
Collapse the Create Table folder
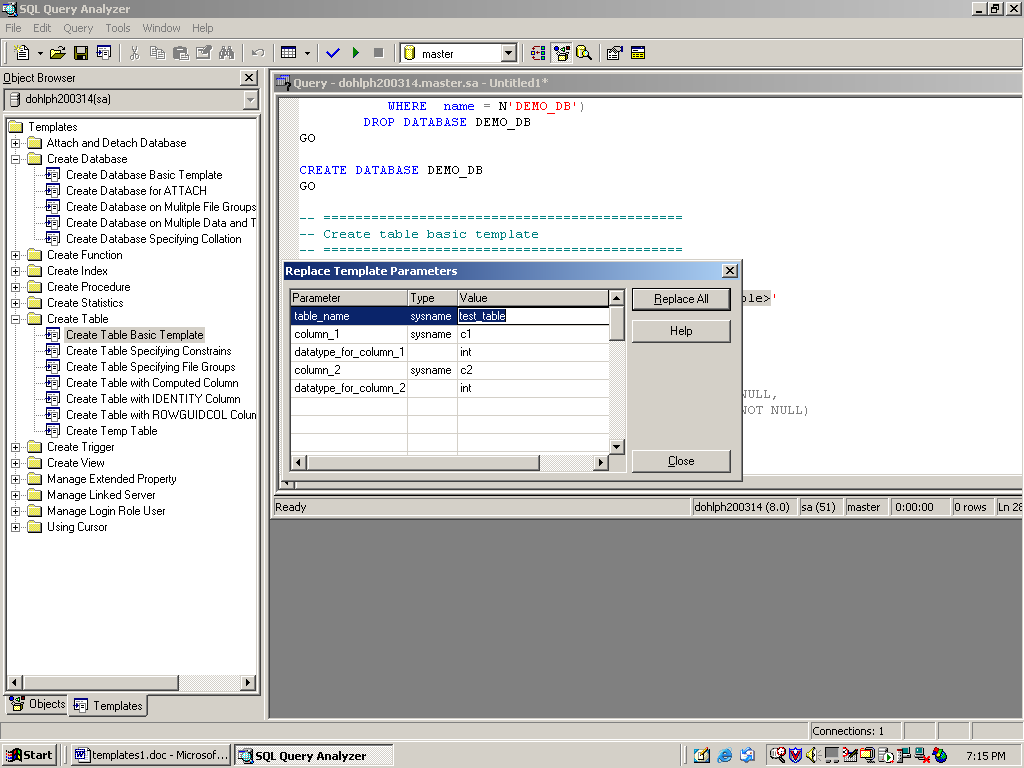[16, 319]
